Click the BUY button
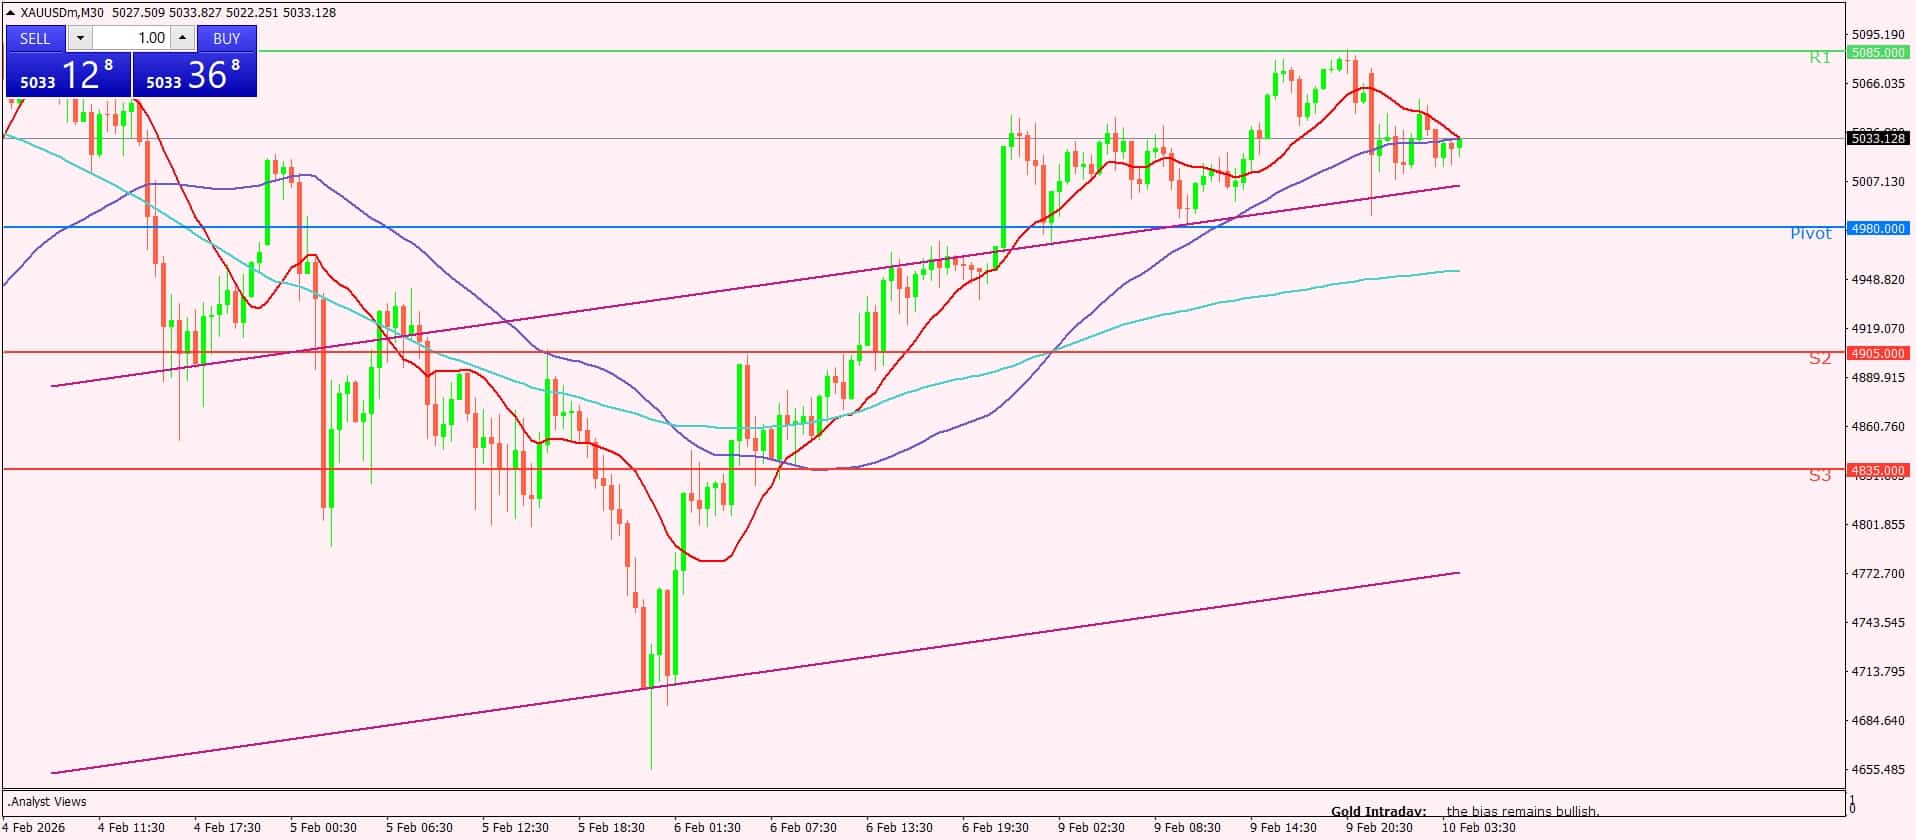 point(227,38)
